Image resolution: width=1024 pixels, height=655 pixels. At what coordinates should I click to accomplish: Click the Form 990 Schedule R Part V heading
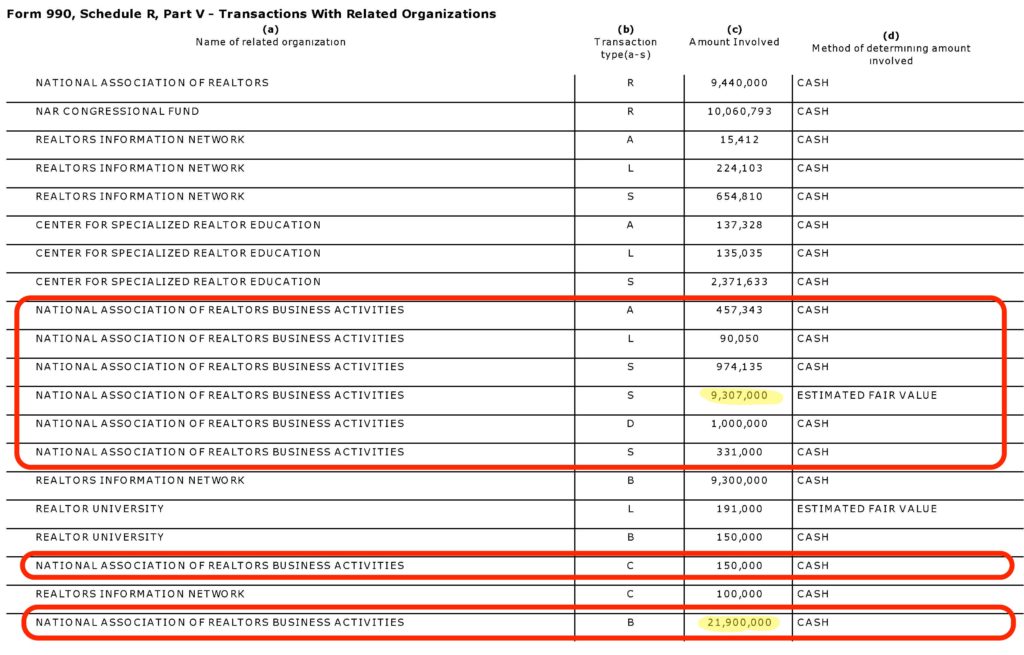pos(251,14)
